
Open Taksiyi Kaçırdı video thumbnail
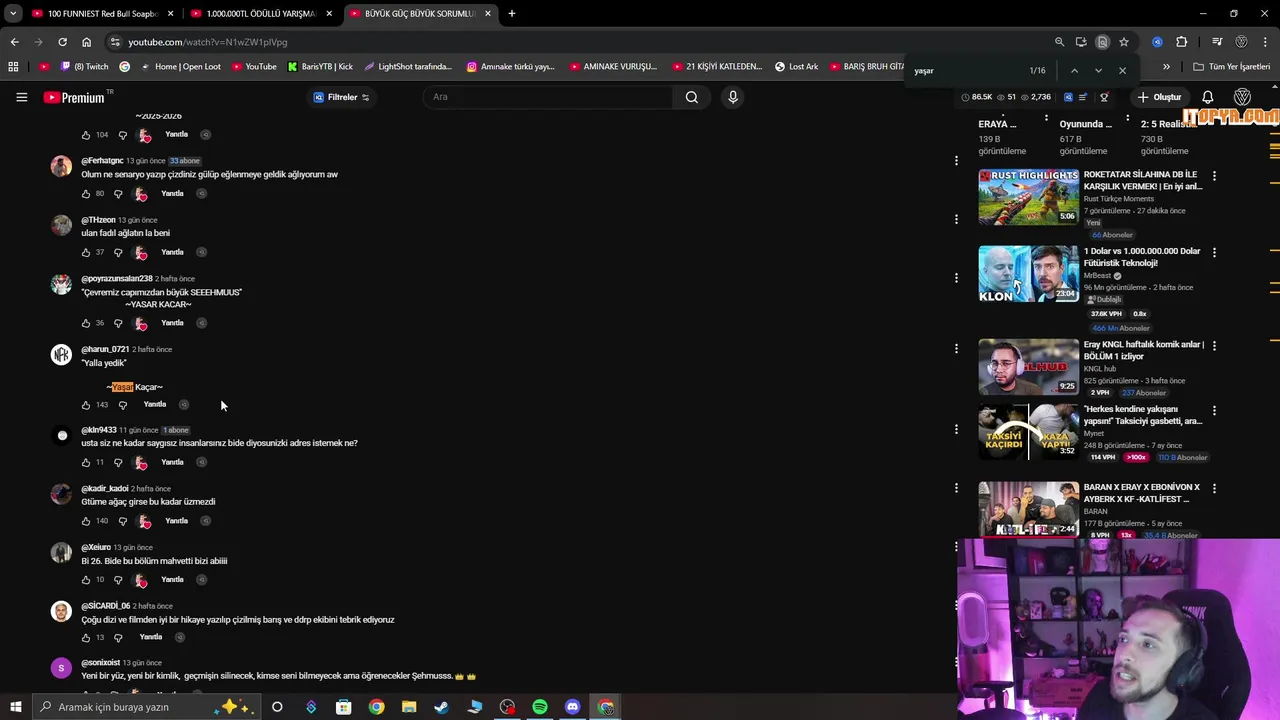coord(1028,431)
